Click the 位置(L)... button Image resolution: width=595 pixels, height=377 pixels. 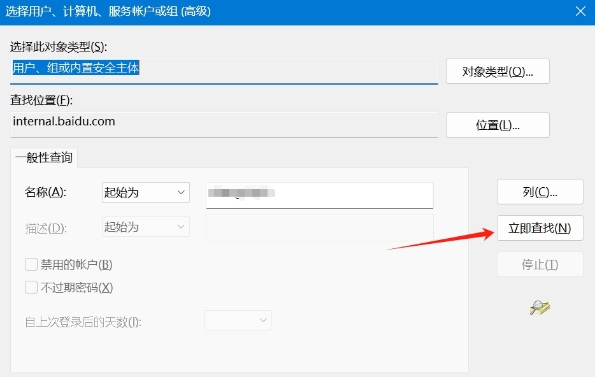[x=497, y=125]
